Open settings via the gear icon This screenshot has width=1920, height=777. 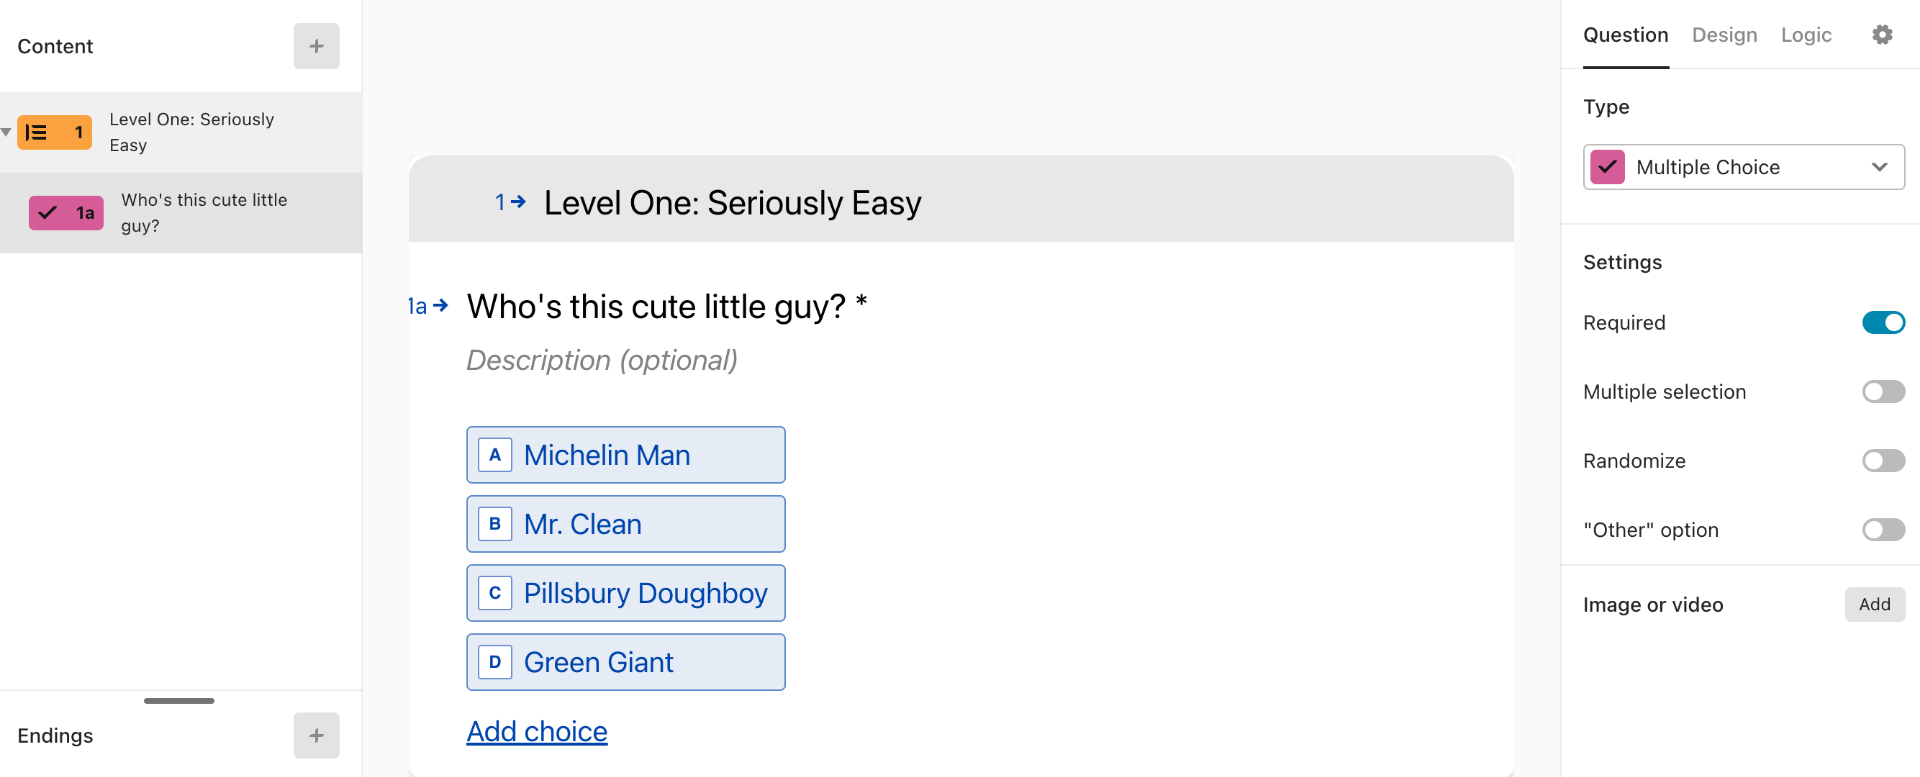pyautogui.click(x=1882, y=35)
